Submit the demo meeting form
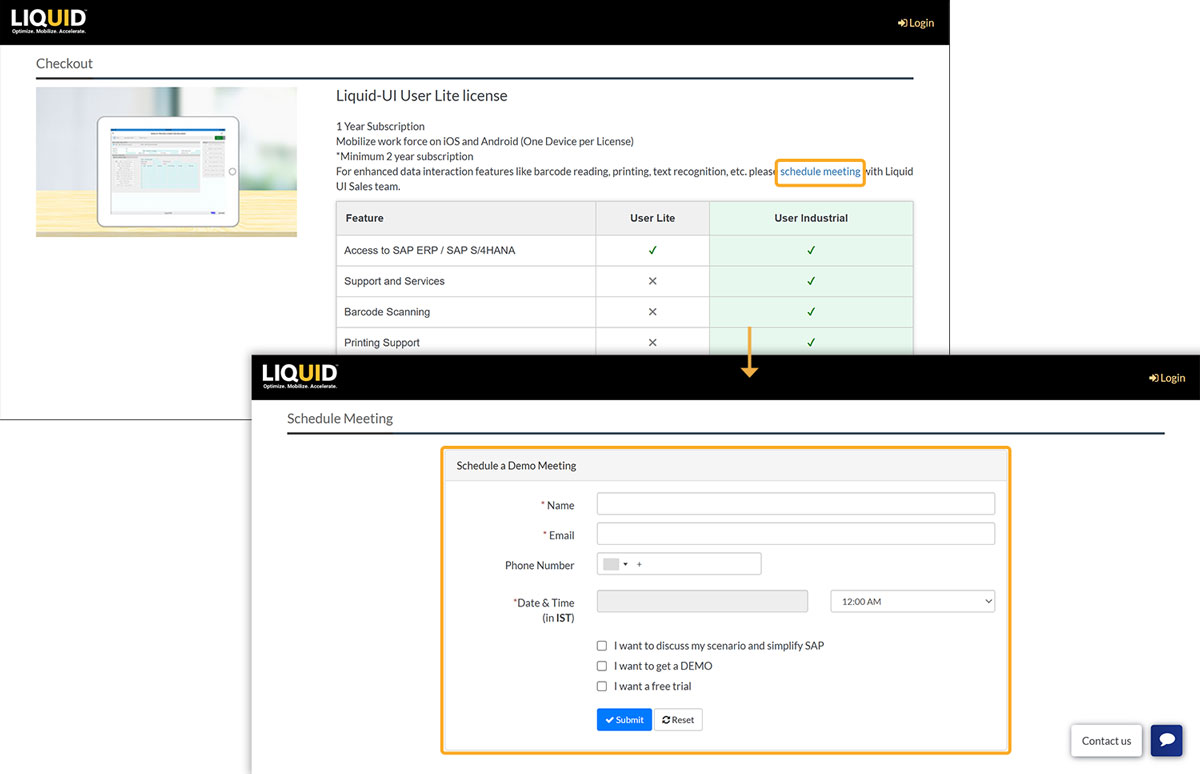1200x774 pixels. point(624,720)
